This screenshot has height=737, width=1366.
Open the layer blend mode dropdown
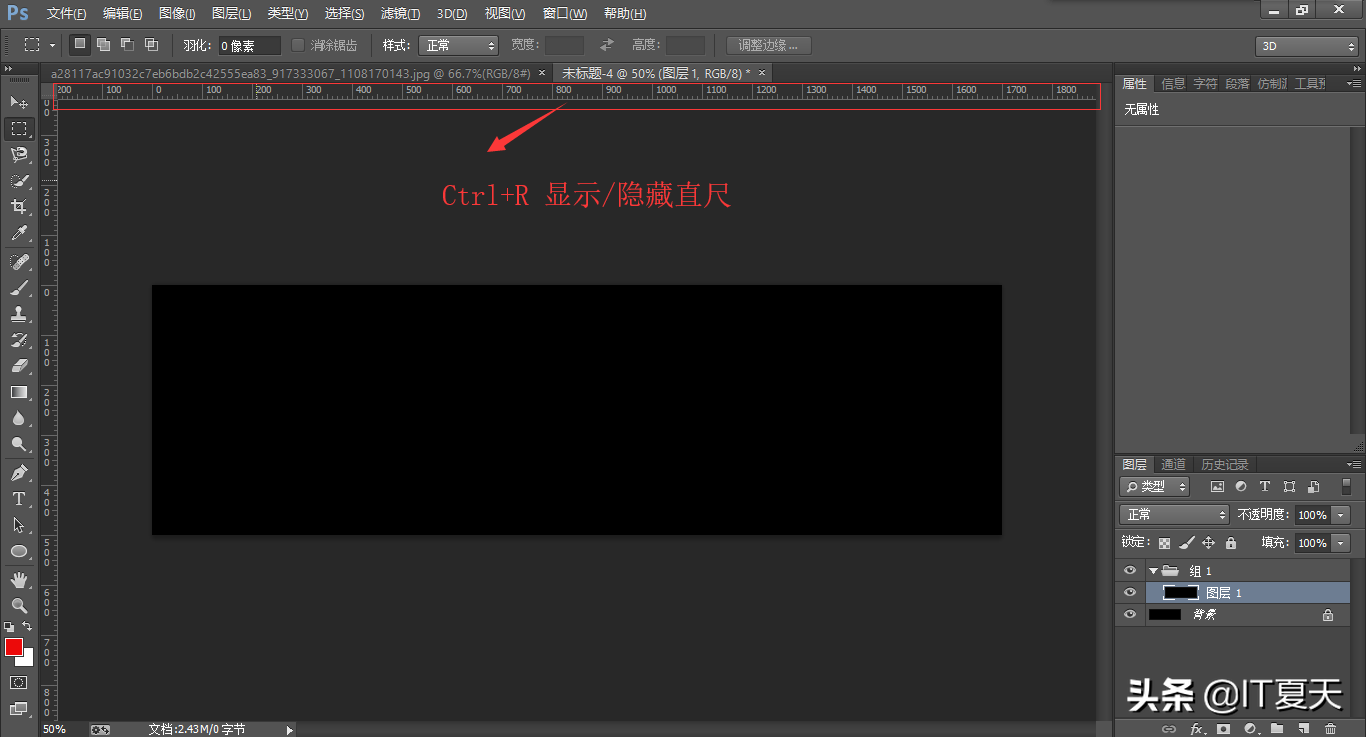(x=1174, y=515)
